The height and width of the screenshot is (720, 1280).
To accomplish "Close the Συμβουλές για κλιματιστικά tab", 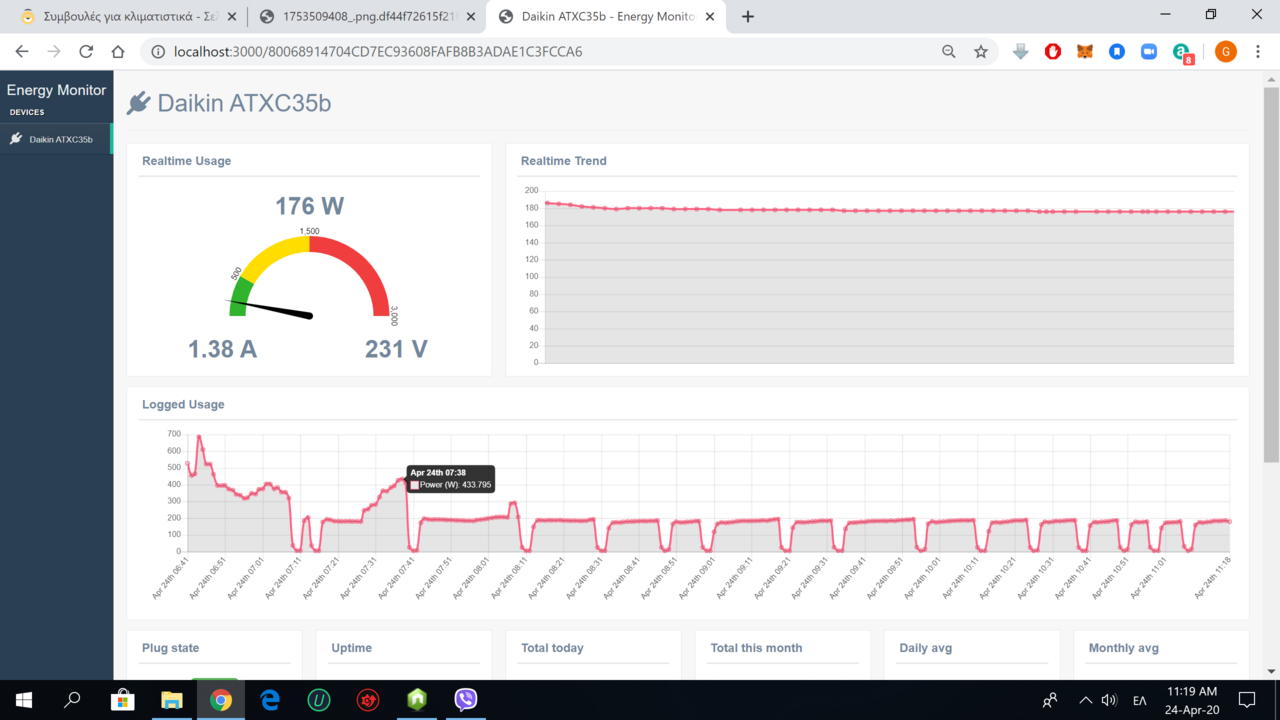I will coord(233,17).
